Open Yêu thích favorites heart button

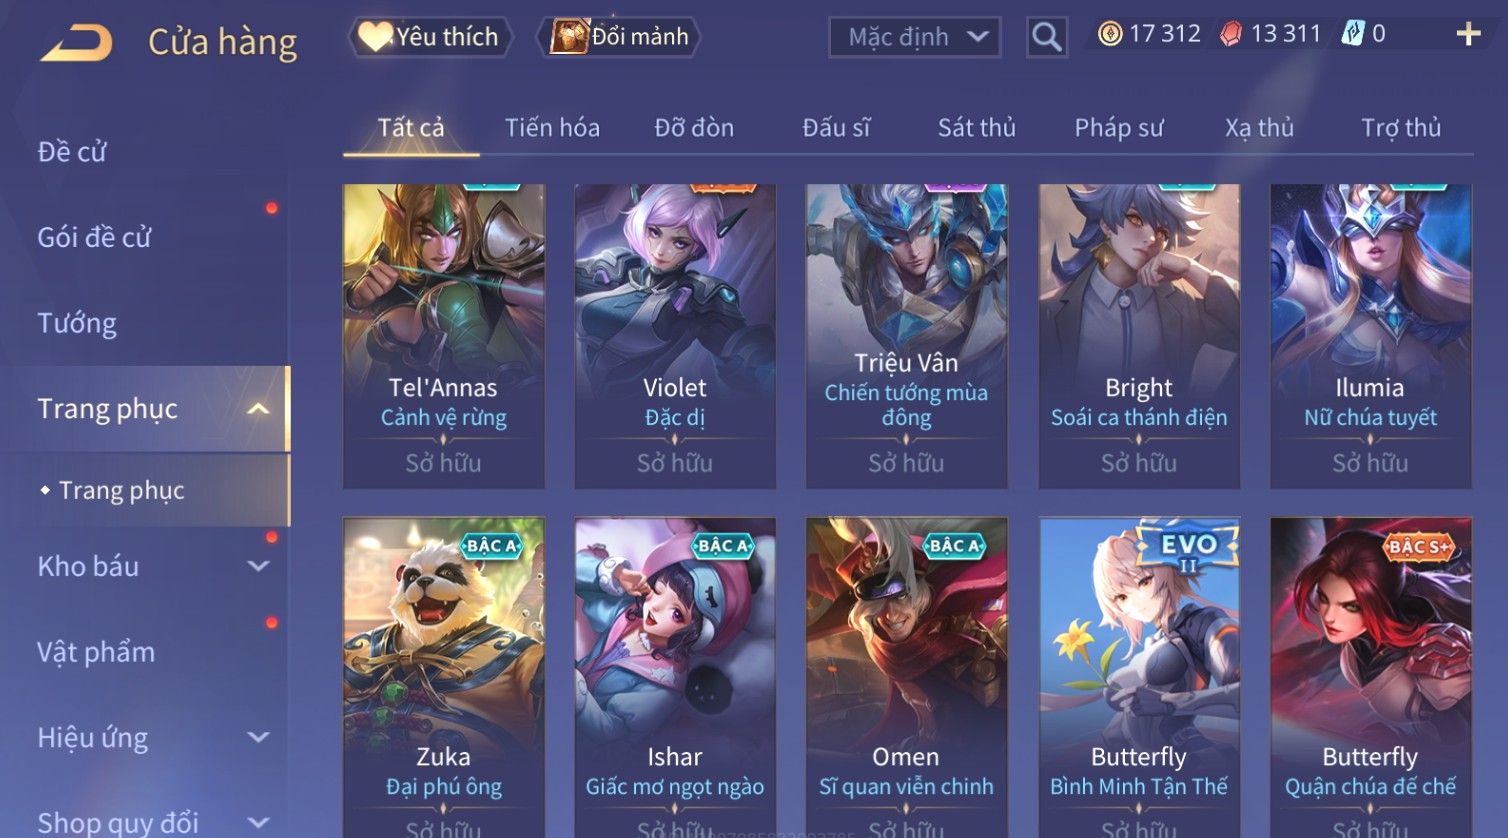click(430, 37)
